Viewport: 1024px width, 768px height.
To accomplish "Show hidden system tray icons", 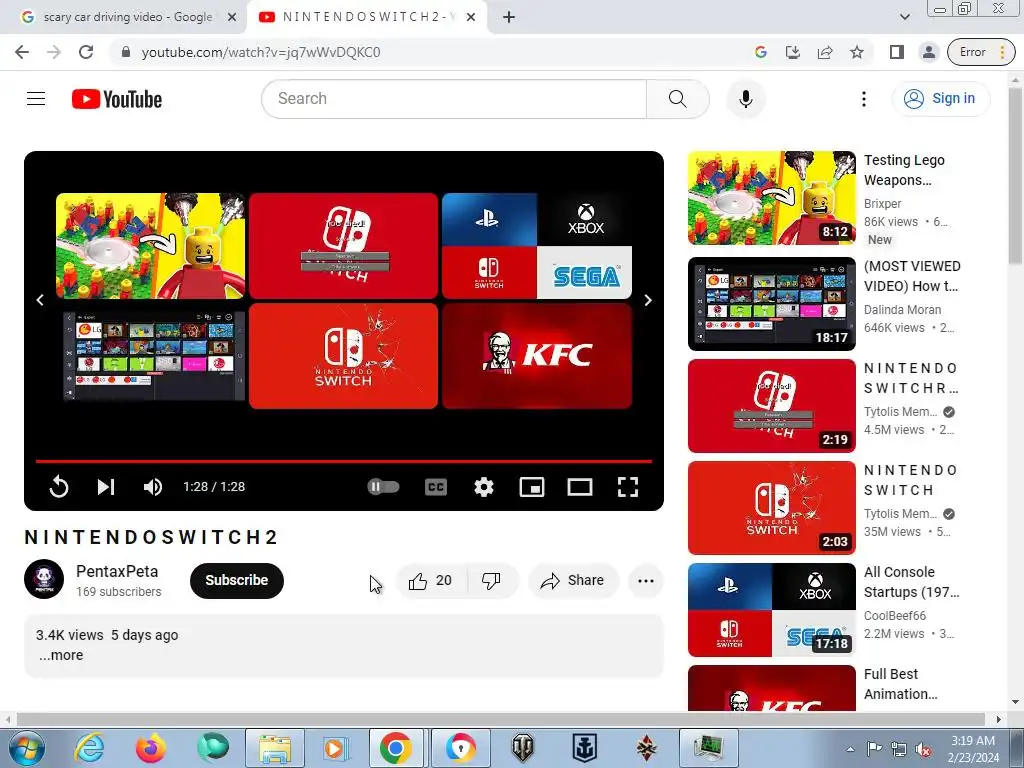I will pos(850,749).
